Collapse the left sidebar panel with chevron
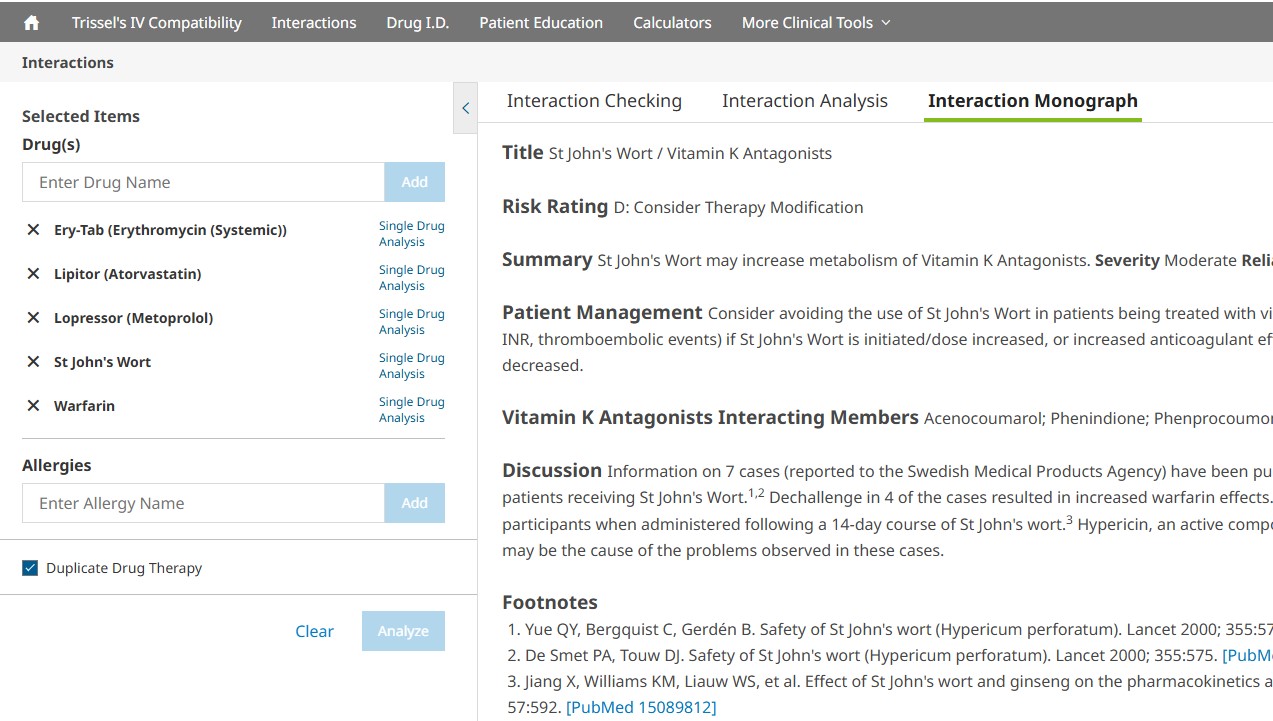 coord(465,109)
